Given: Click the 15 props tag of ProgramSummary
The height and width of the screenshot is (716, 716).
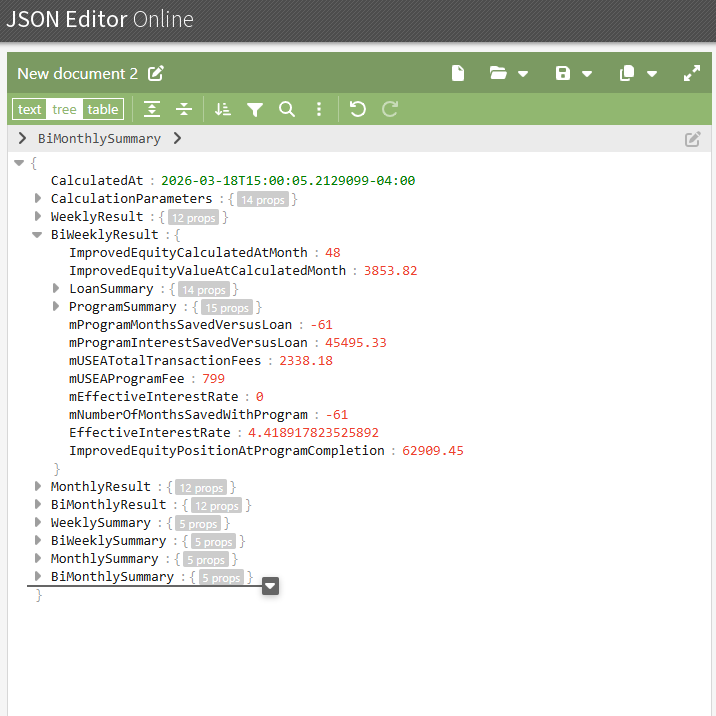Looking at the screenshot, I should pos(229,307).
